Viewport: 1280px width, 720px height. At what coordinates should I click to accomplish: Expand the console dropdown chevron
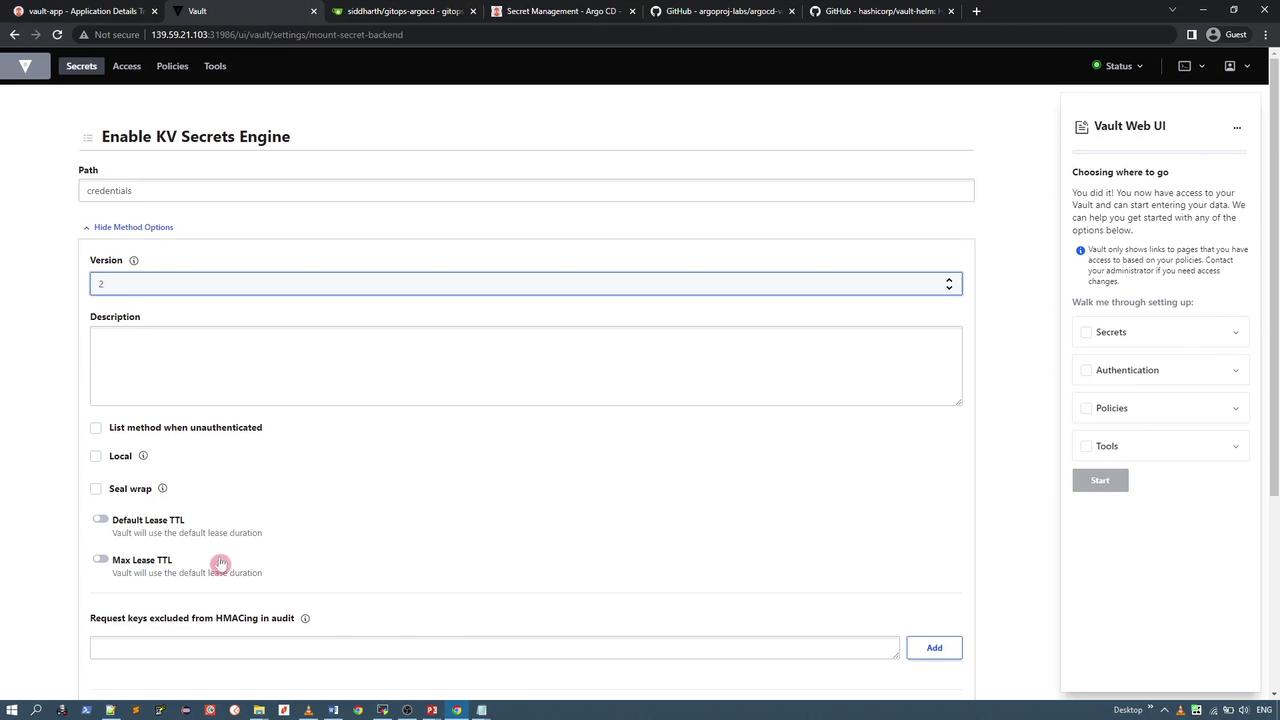pos(1201,66)
